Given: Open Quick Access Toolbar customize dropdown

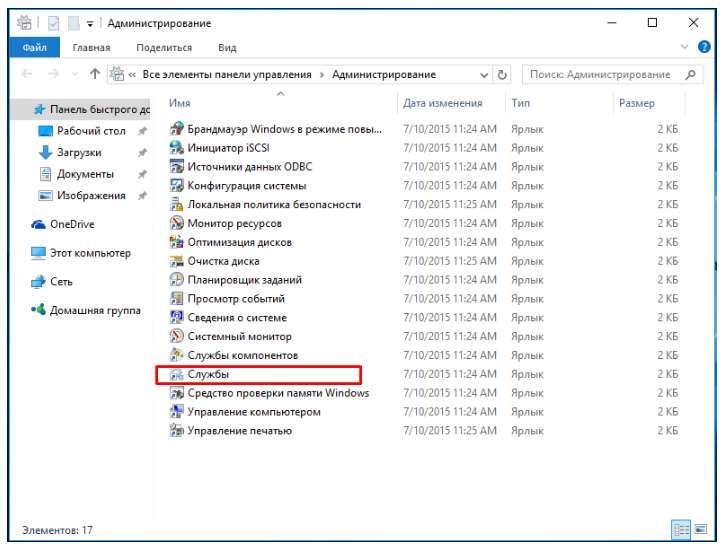Looking at the screenshot, I should click(x=90, y=24).
